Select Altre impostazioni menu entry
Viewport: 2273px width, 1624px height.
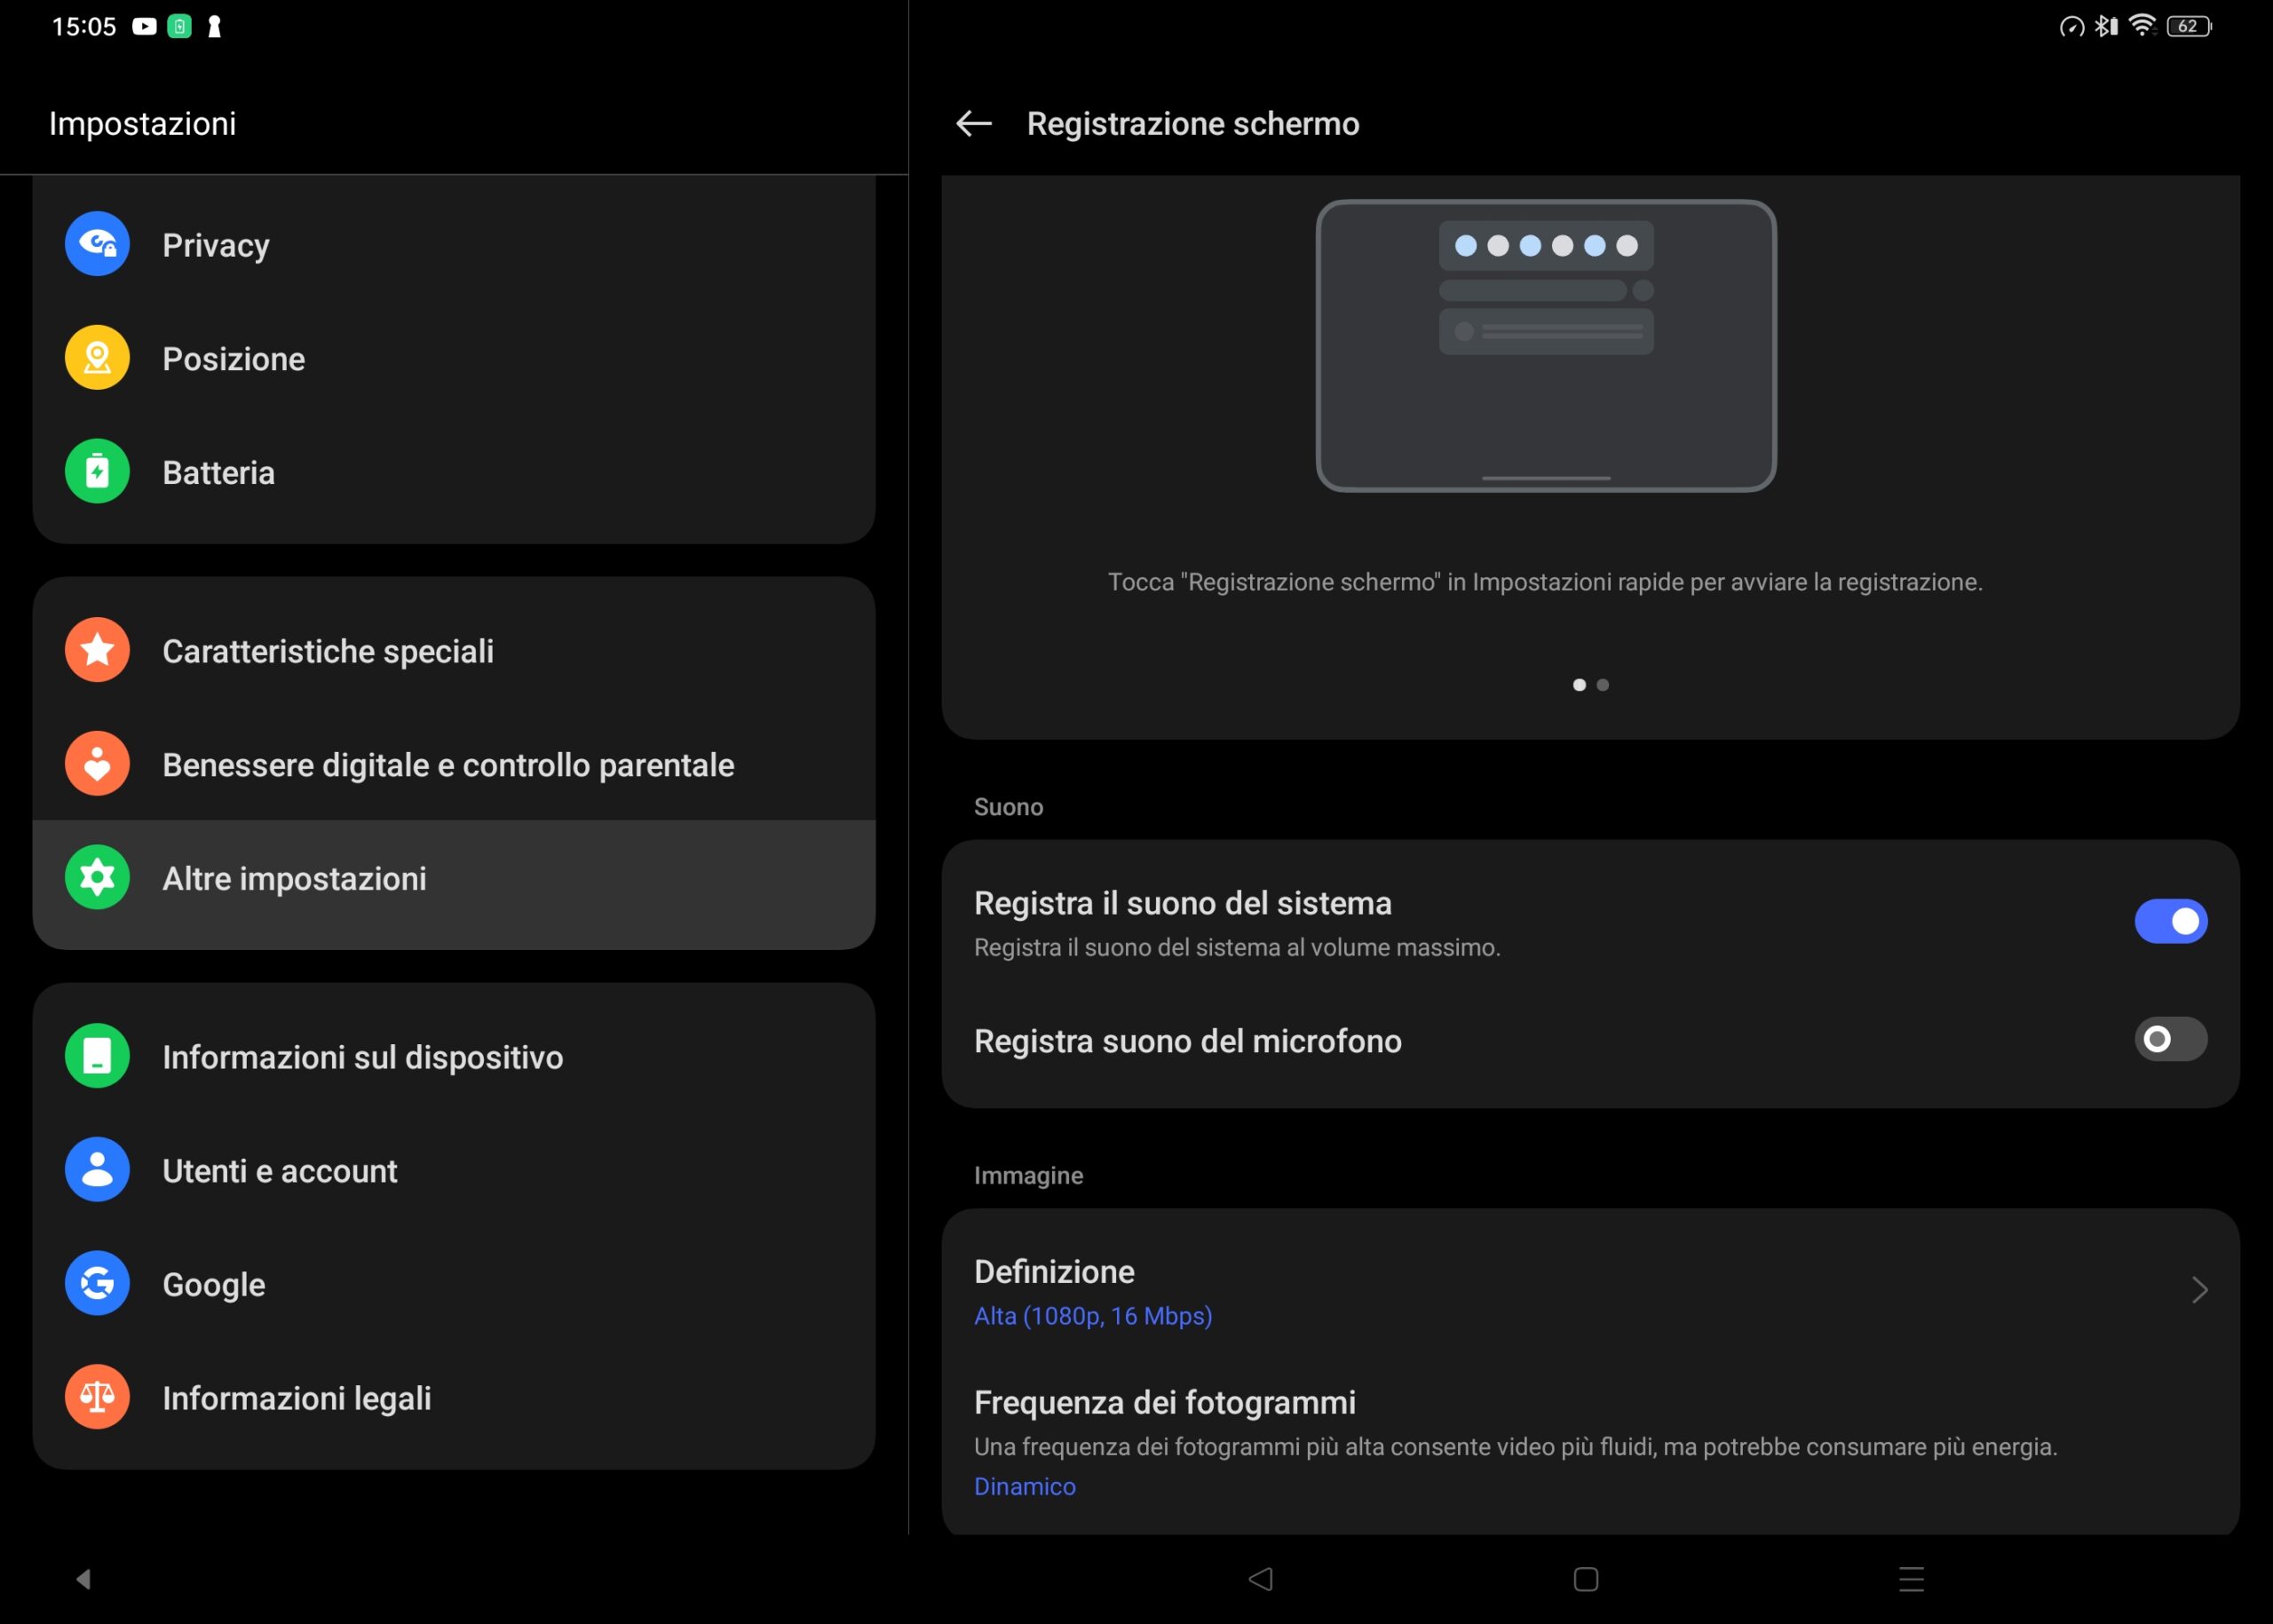[x=294, y=878]
